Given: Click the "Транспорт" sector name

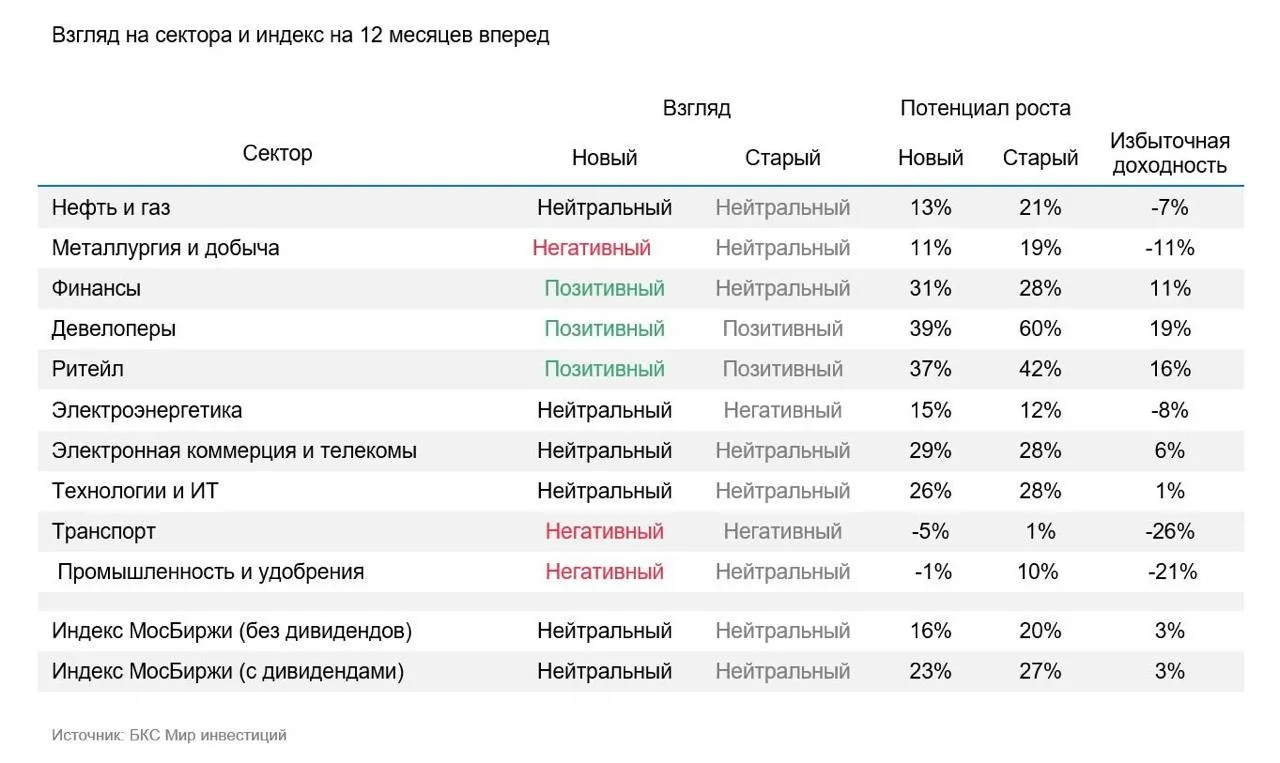Looking at the screenshot, I should 104,532.
